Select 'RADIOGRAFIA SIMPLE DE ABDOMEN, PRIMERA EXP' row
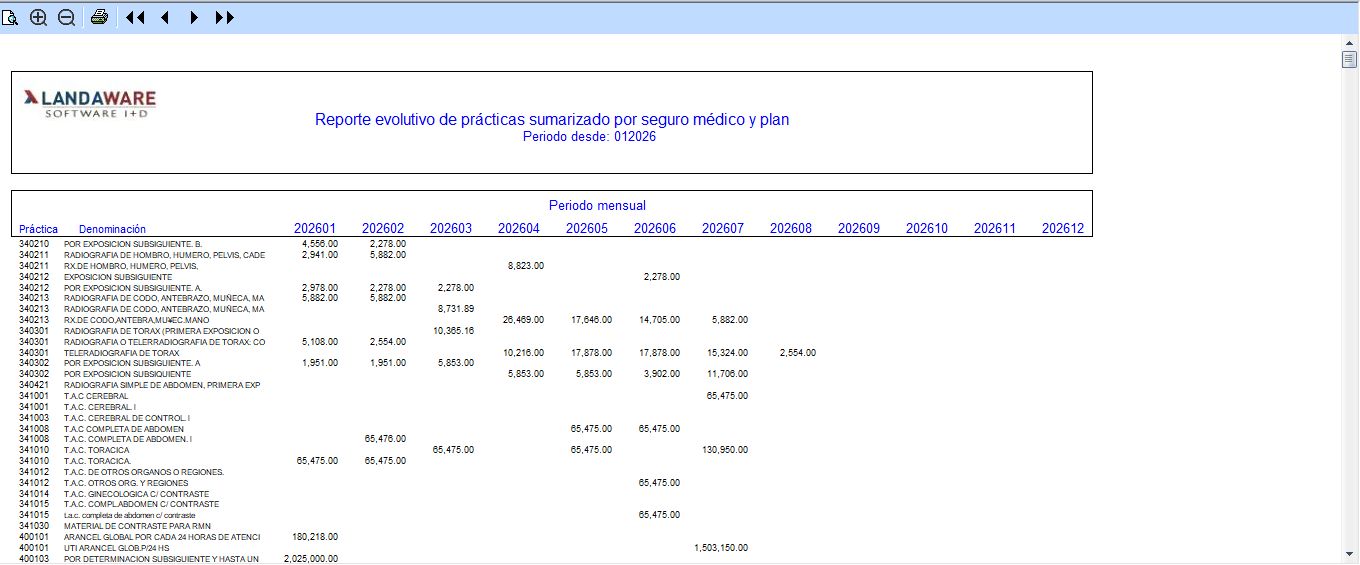The height and width of the screenshot is (565, 1360). coord(162,387)
